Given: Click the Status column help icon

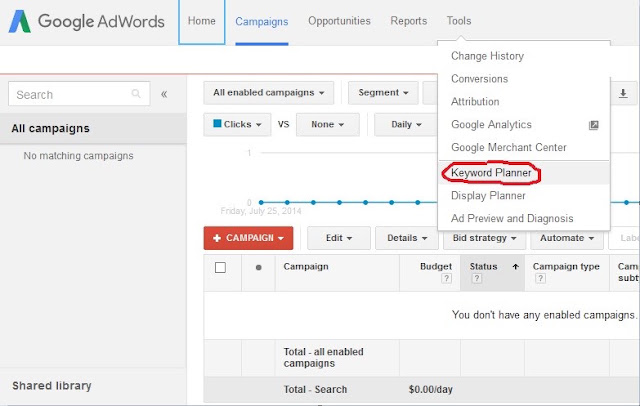Looking at the screenshot, I should [476, 278].
